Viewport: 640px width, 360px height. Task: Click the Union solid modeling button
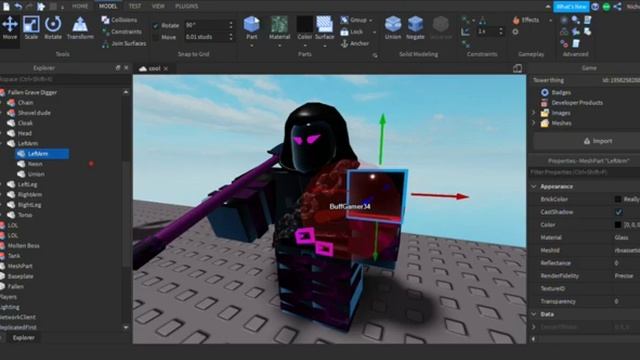(393, 28)
